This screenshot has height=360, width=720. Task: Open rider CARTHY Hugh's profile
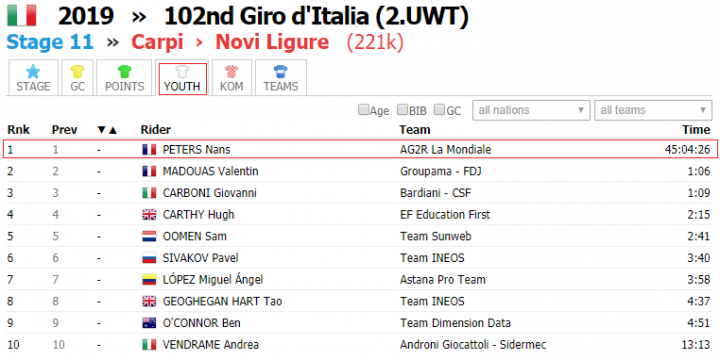coord(198,214)
